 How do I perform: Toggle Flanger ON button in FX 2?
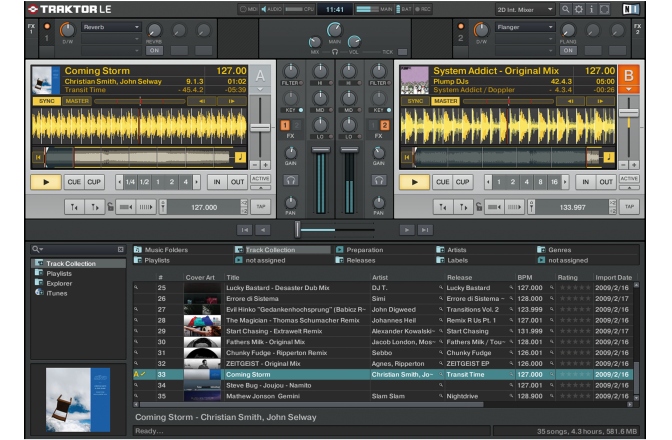pyautogui.click(x=568, y=51)
